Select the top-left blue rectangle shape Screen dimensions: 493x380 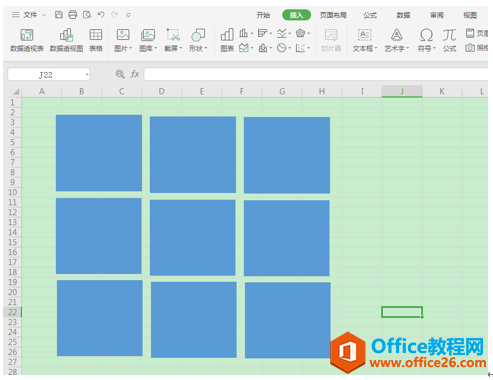coord(99,153)
